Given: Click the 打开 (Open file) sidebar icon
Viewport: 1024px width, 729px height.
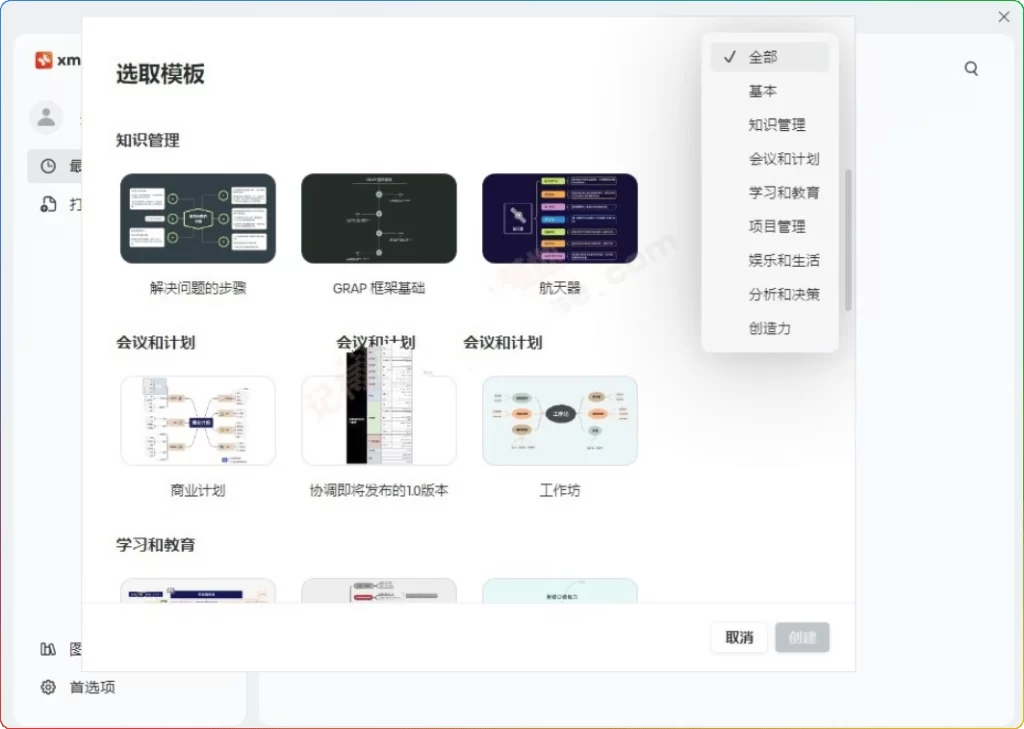Looking at the screenshot, I should coord(47,204).
